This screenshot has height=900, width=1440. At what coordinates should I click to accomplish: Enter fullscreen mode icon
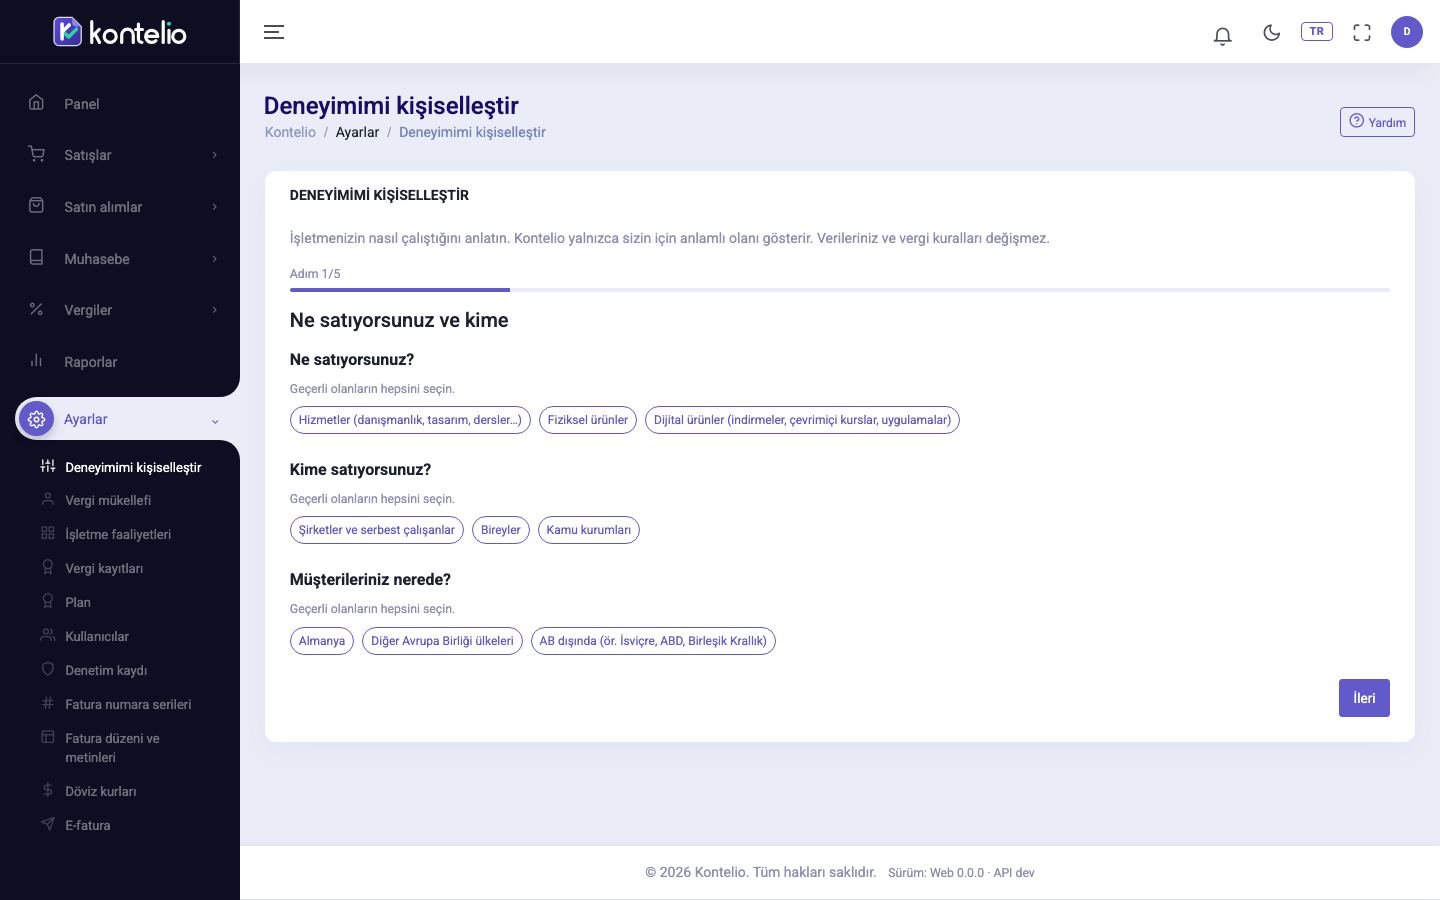click(1362, 32)
